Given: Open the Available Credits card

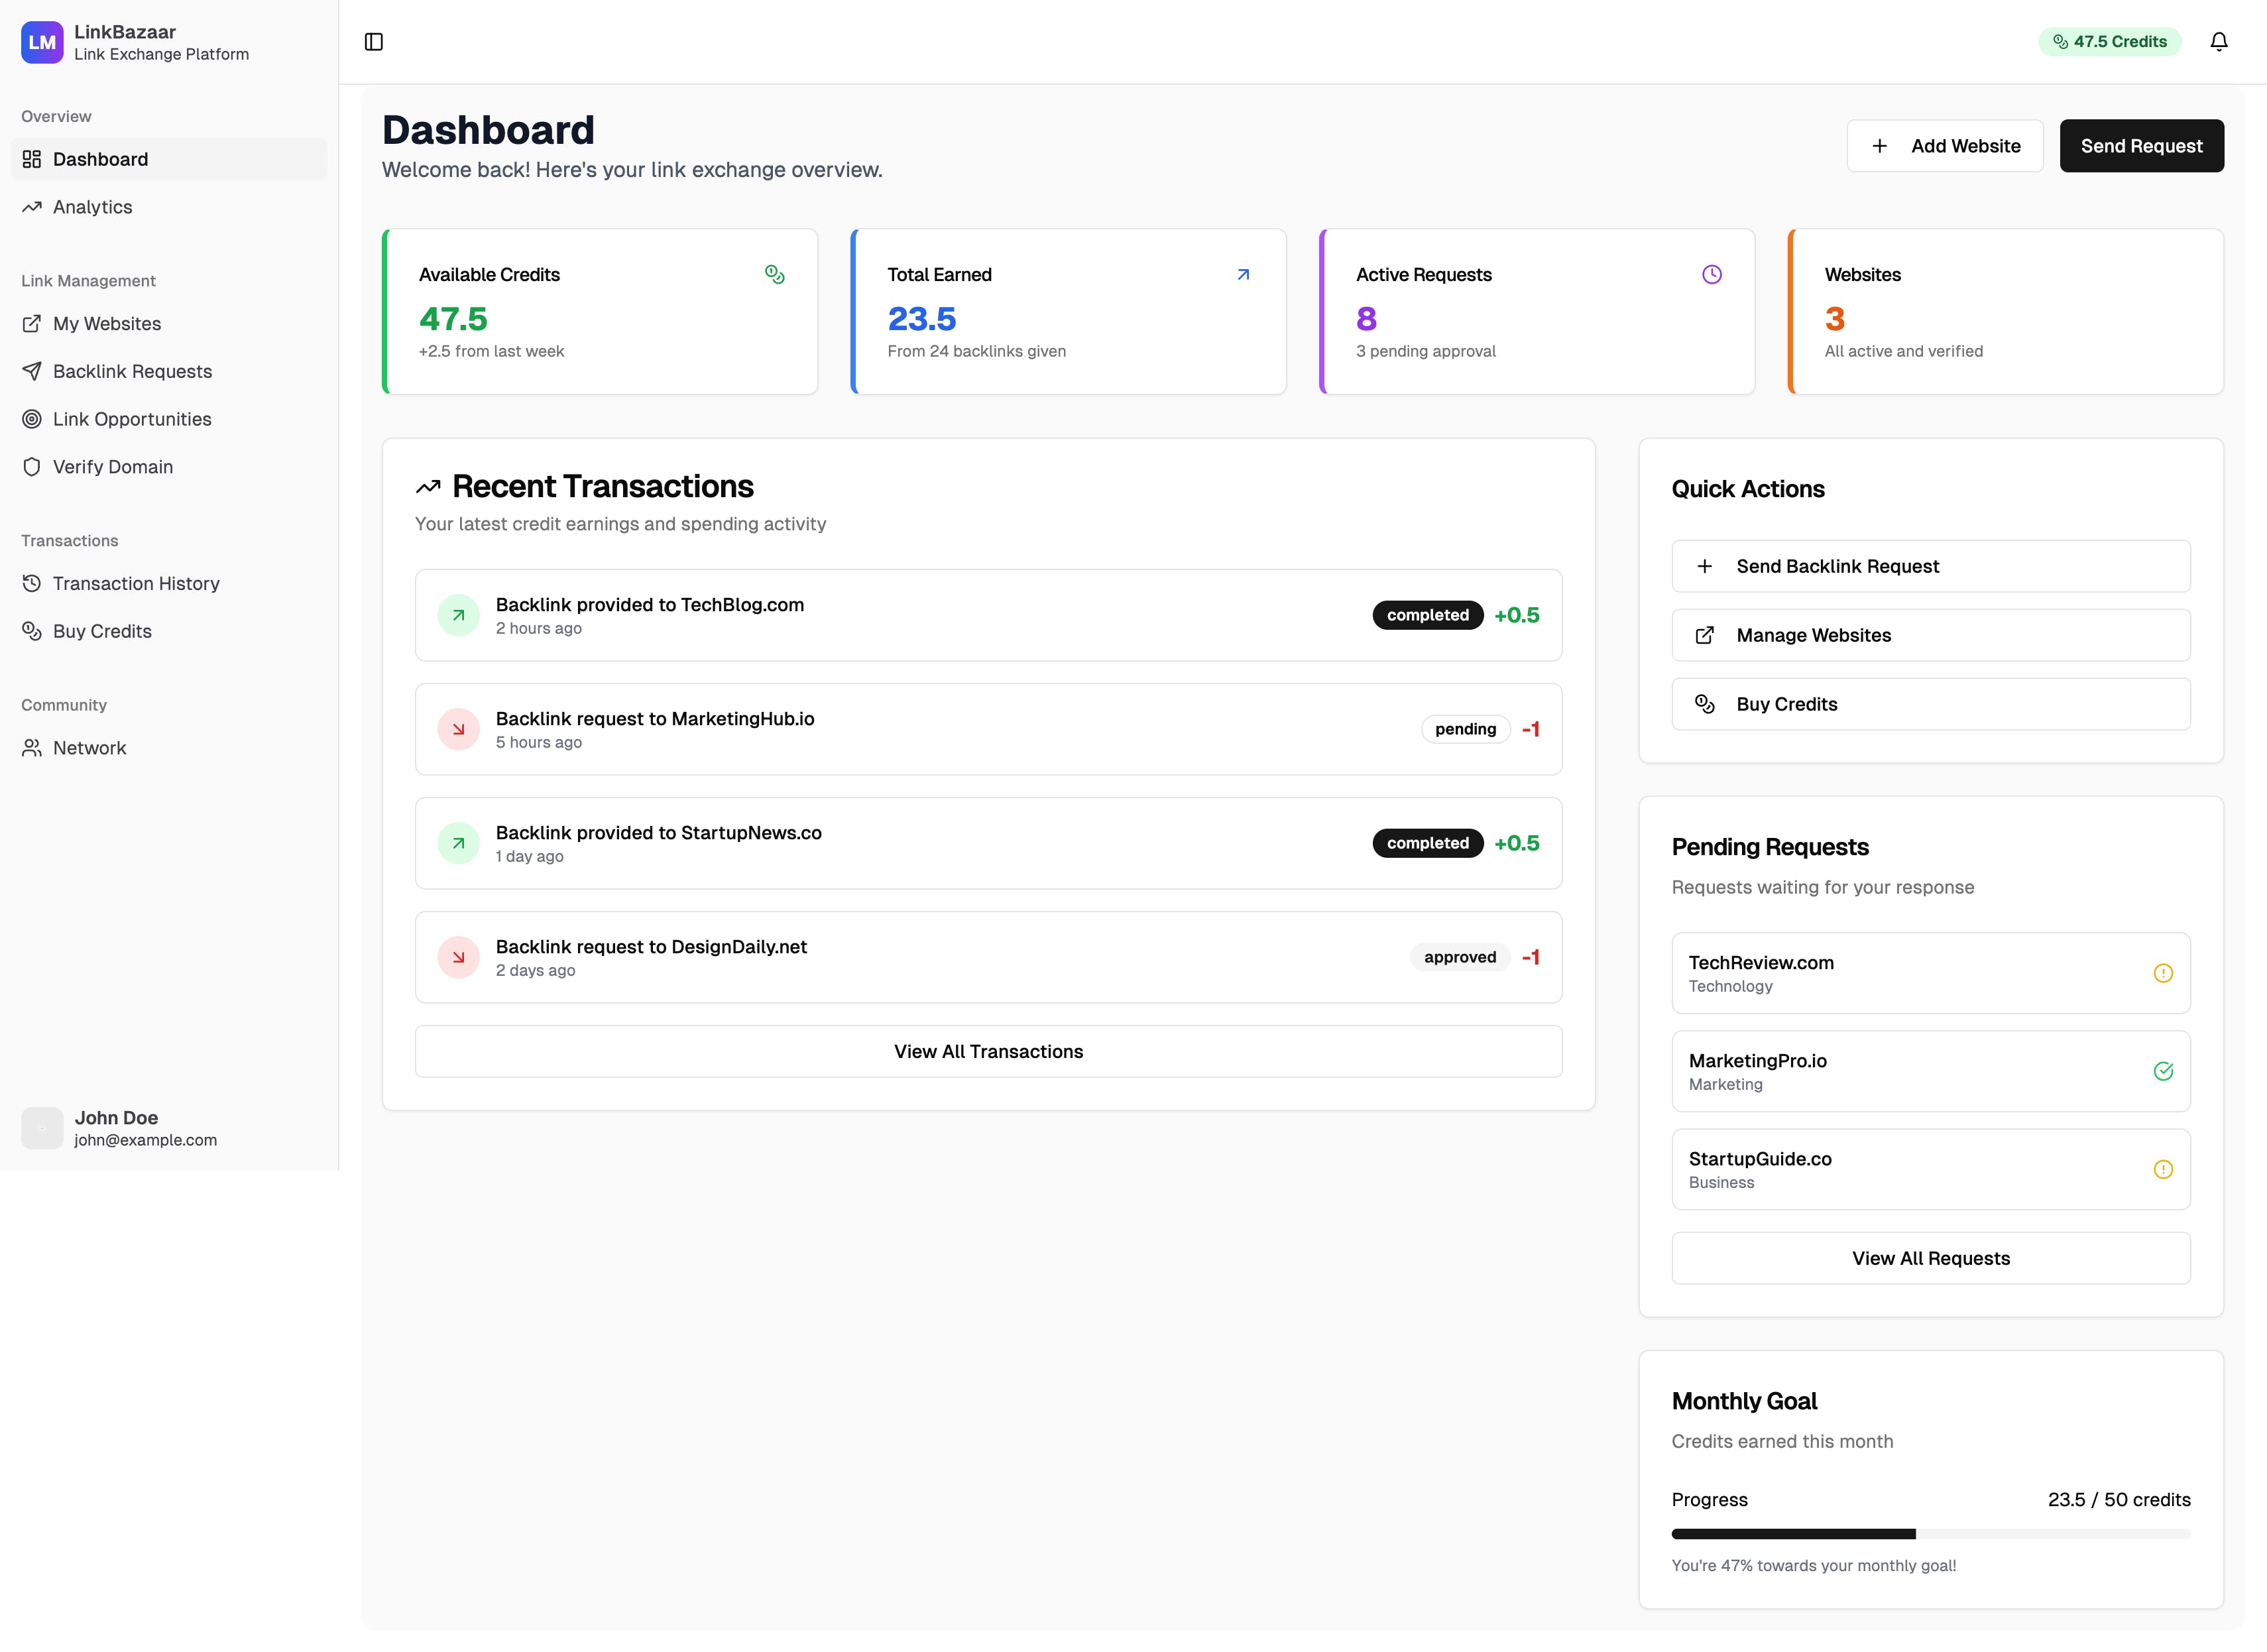Looking at the screenshot, I should pyautogui.click(x=600, y=312).
